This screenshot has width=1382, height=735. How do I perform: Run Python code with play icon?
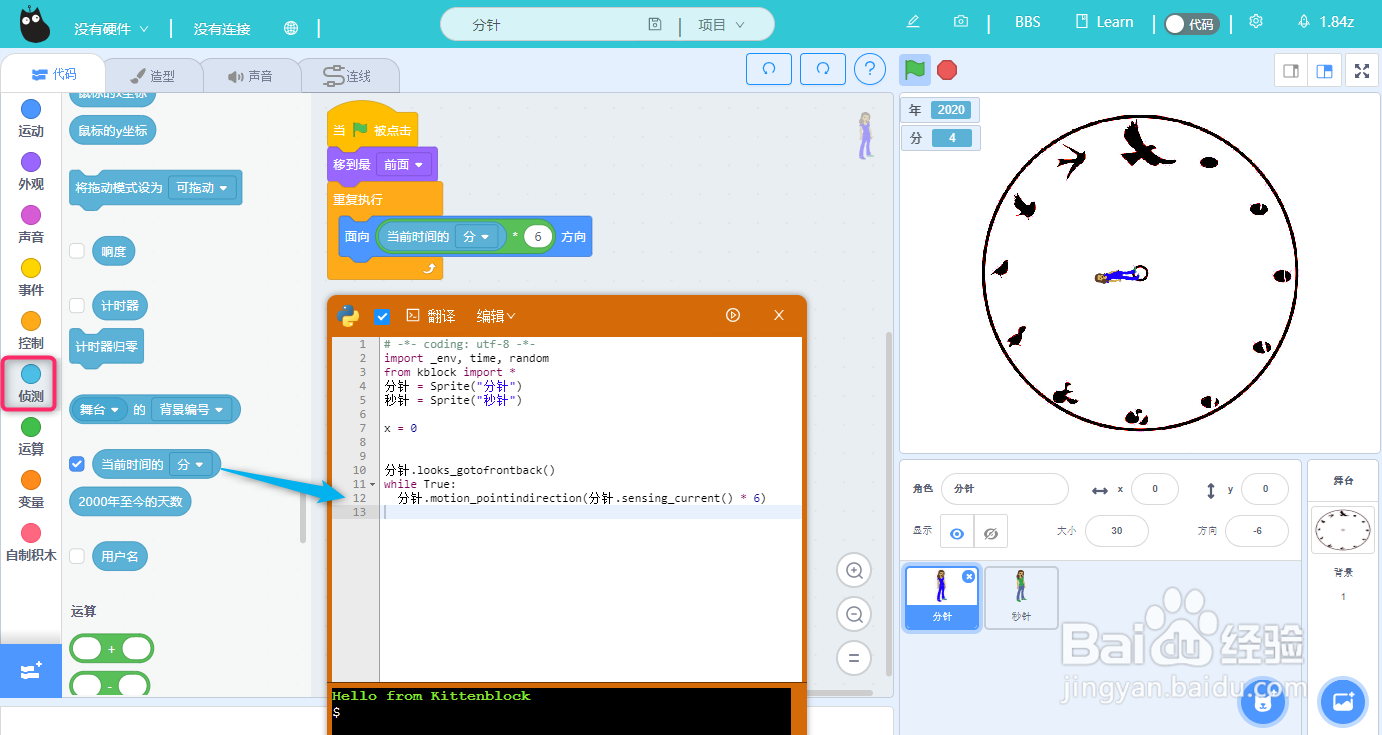point(733,315)
